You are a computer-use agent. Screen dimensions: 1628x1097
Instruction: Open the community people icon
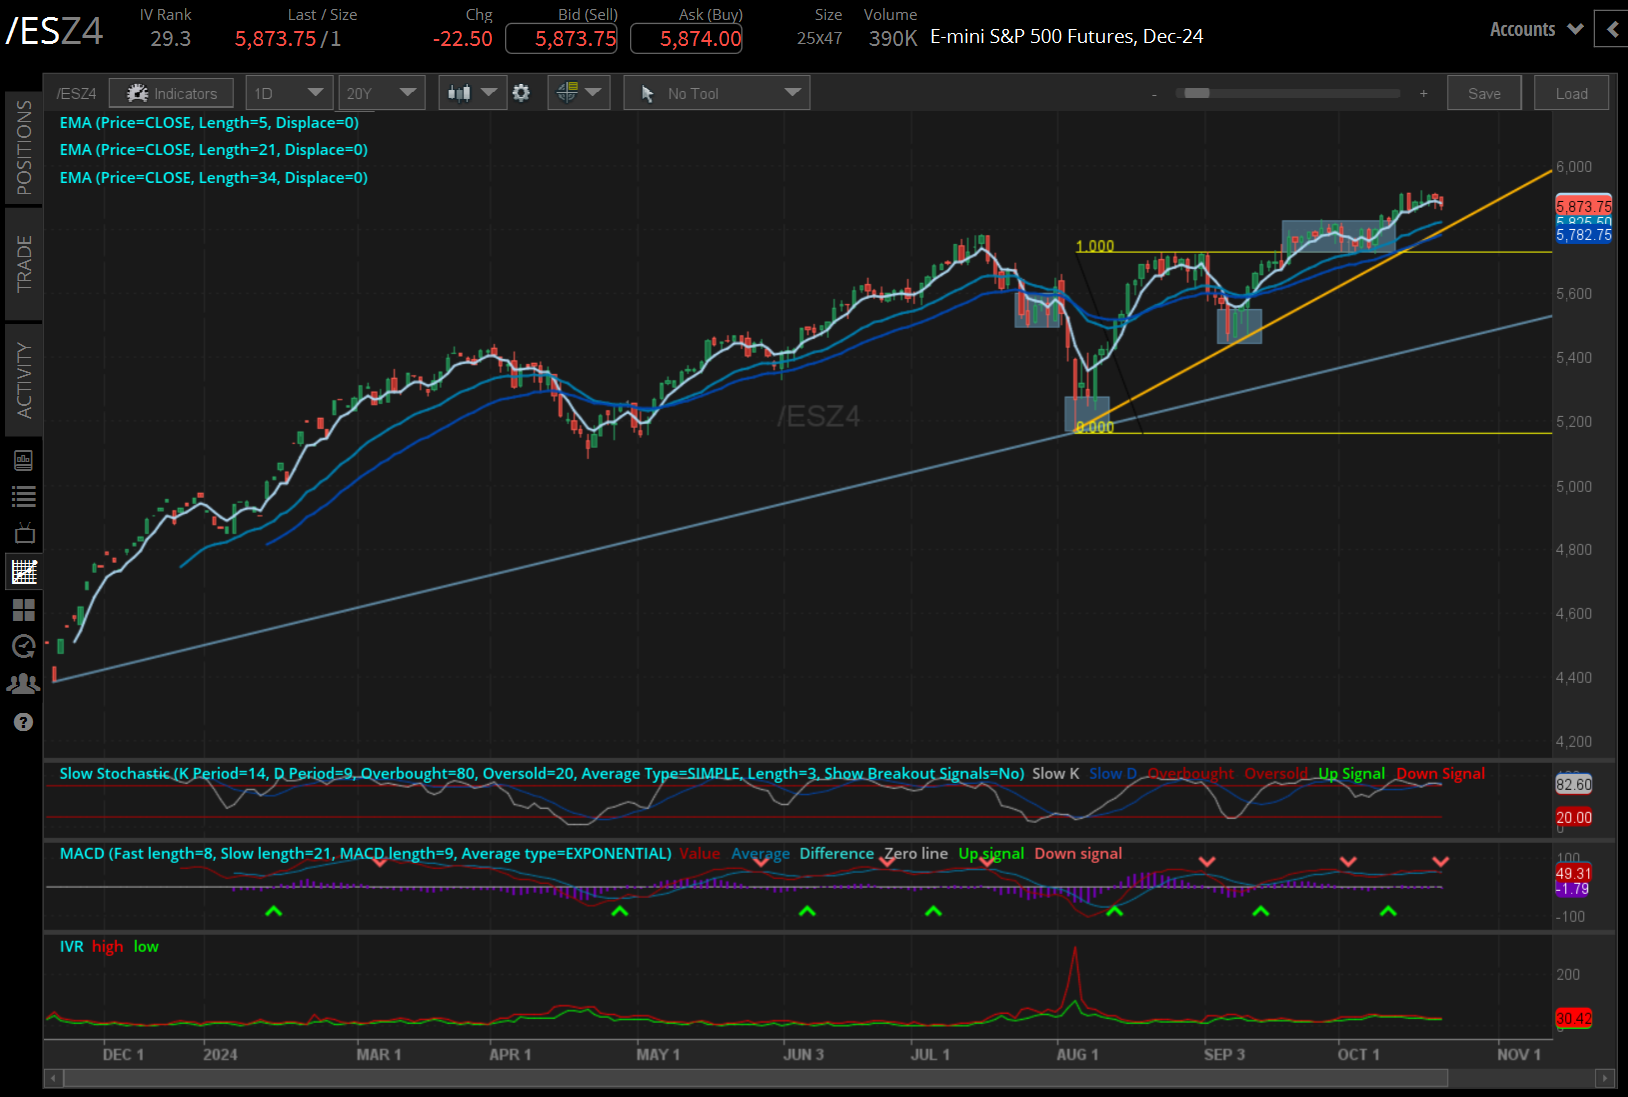[x=24, y=683]
